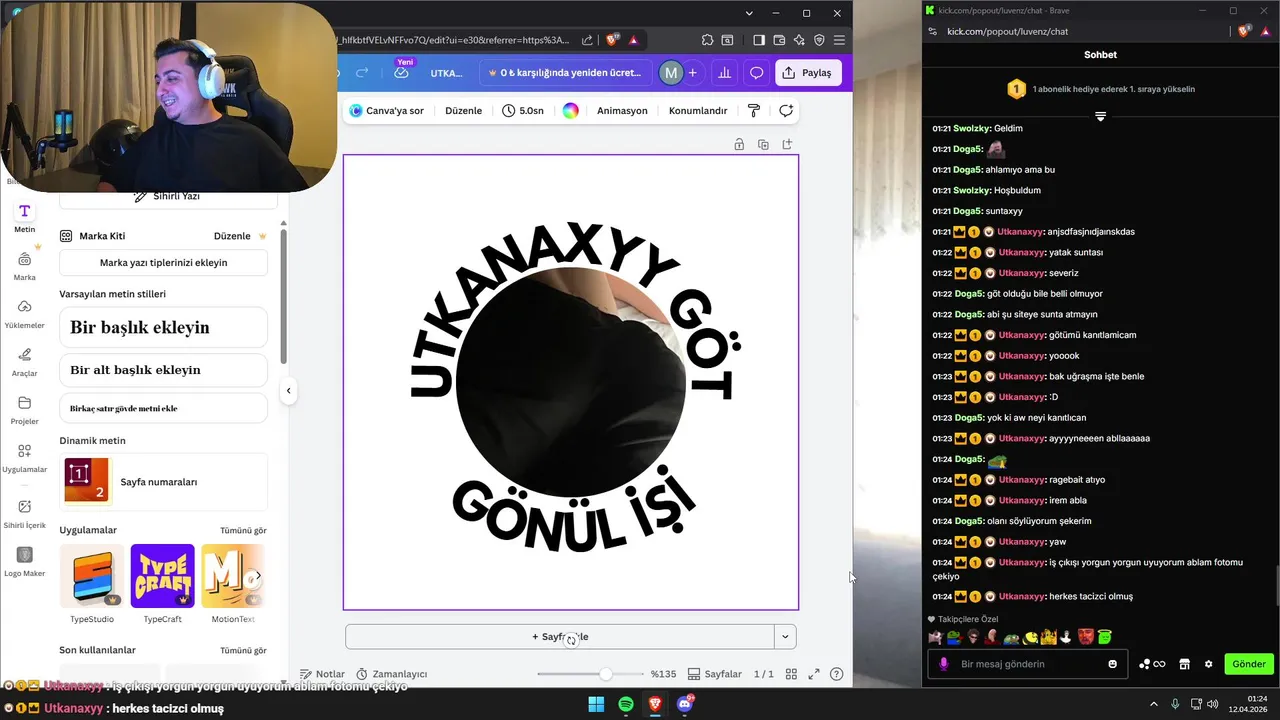1280x720 pixels.
Task: Click Düzenle link in Marka Kiti
Action: click(x=232, y=236)
